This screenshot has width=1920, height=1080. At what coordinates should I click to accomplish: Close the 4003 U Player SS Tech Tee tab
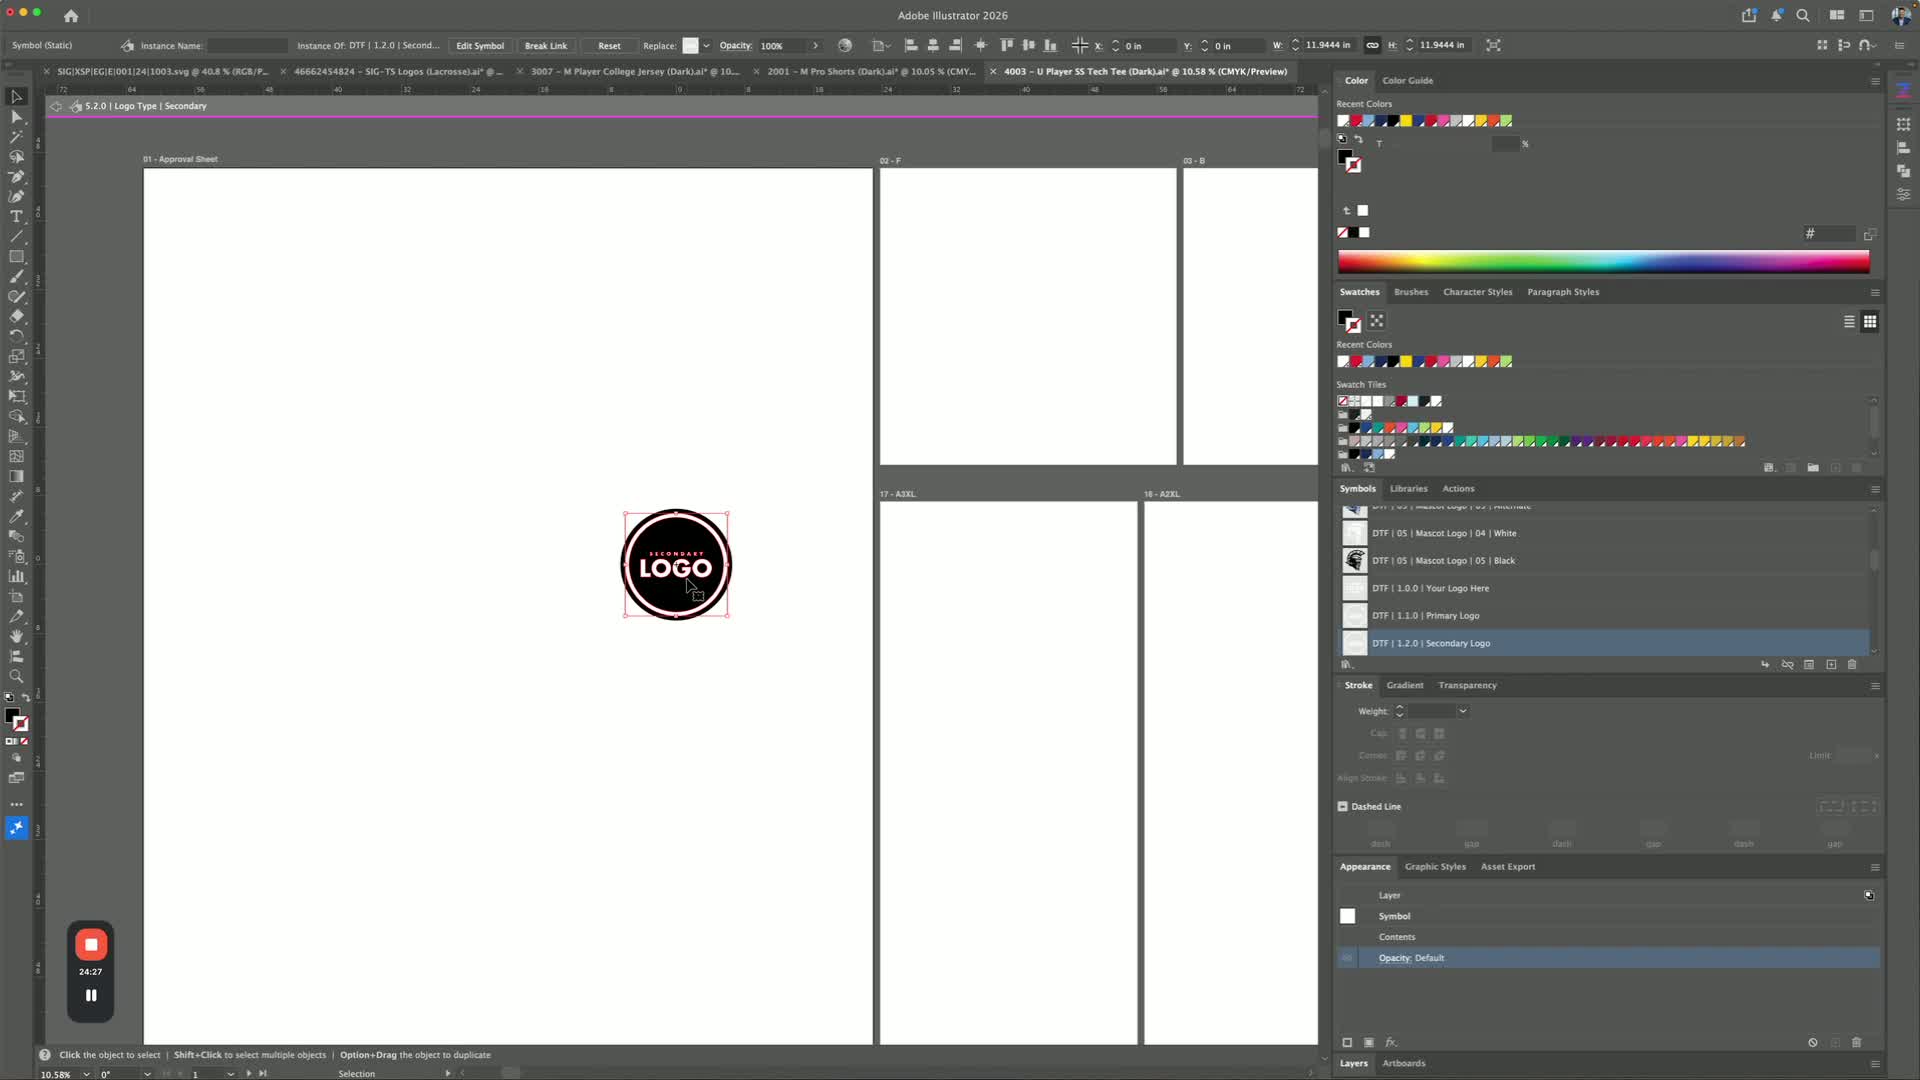[x=993, y=72]
